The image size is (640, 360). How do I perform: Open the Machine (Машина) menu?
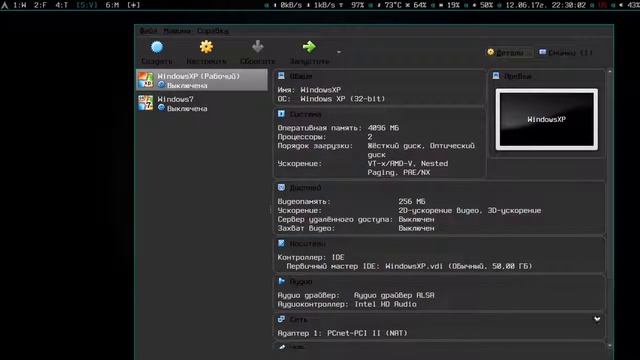(x=177, y=31)
